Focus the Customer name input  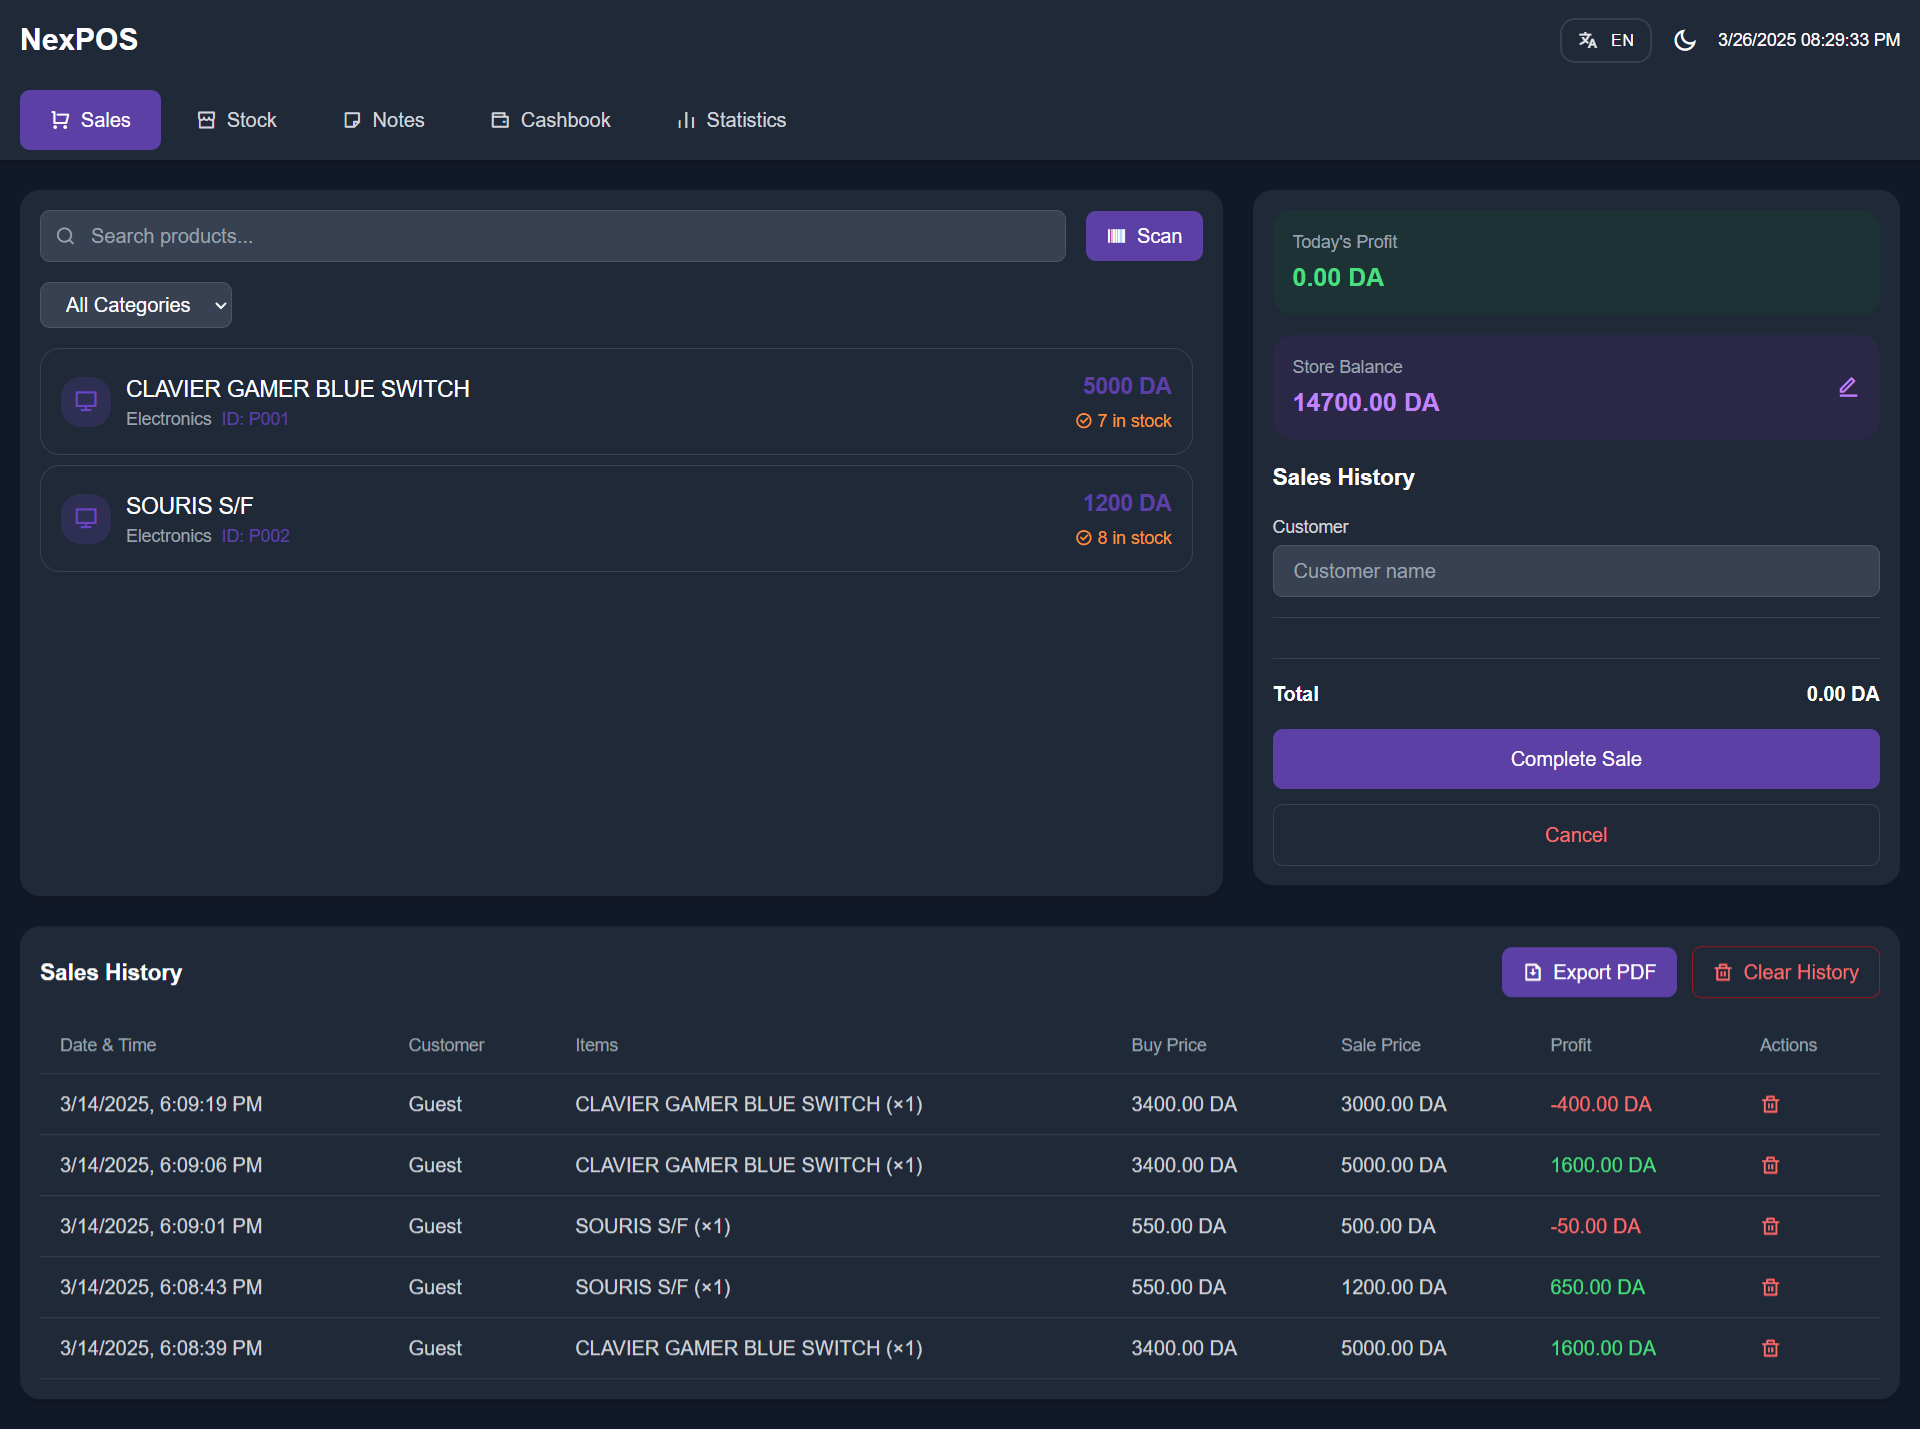pyautogui.click(x=1576, y=571)
